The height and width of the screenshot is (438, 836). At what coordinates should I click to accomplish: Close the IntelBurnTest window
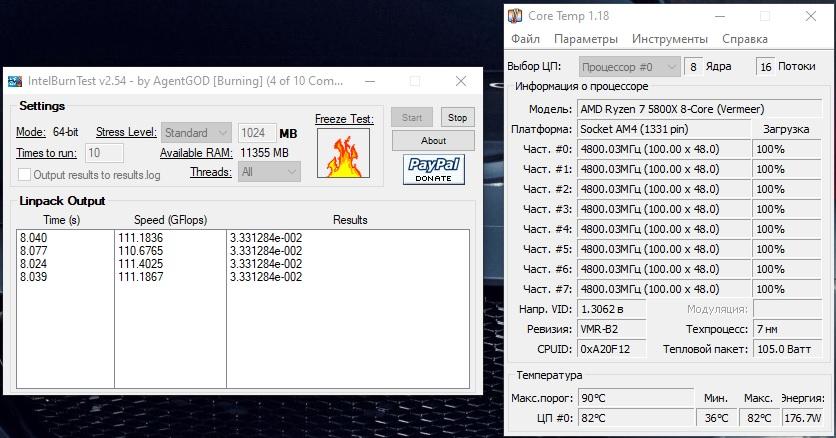pos(461,81)
